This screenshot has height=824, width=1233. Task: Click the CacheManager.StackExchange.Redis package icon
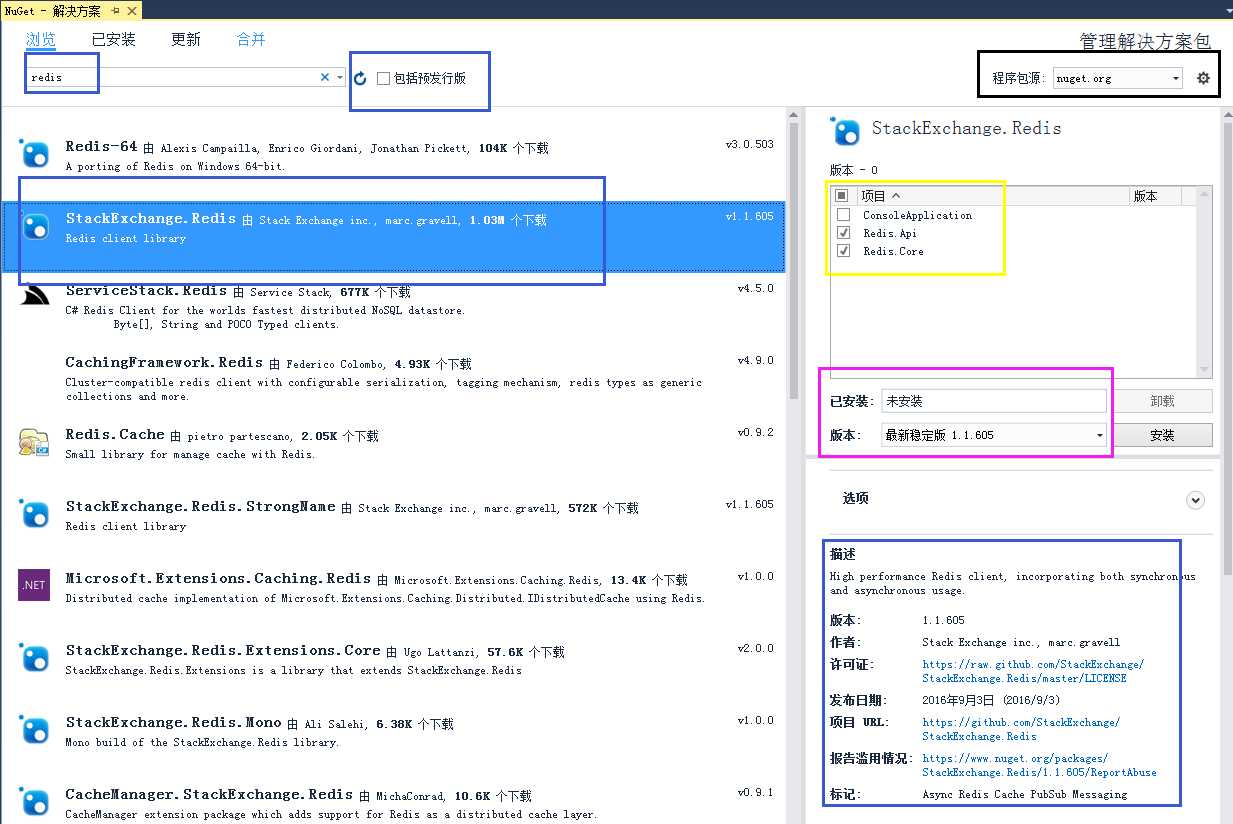[x=35, y=801]
